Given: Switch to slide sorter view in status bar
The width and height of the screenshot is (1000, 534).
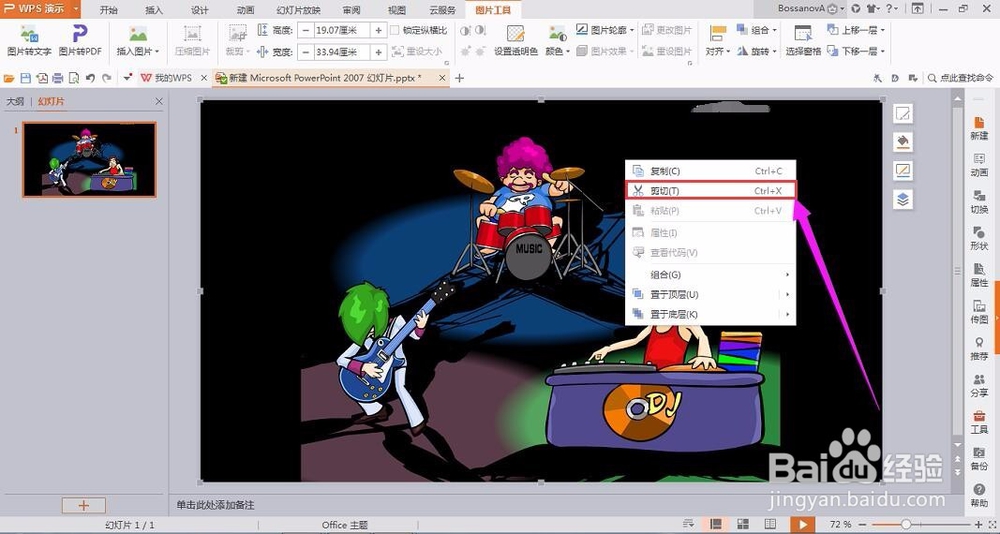Looking at the screenshot, I should [743, 524].
